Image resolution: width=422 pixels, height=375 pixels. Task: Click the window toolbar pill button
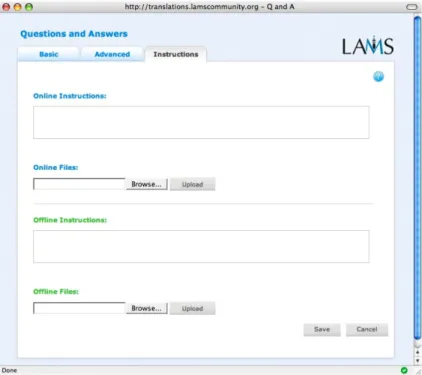pos(412,7)
